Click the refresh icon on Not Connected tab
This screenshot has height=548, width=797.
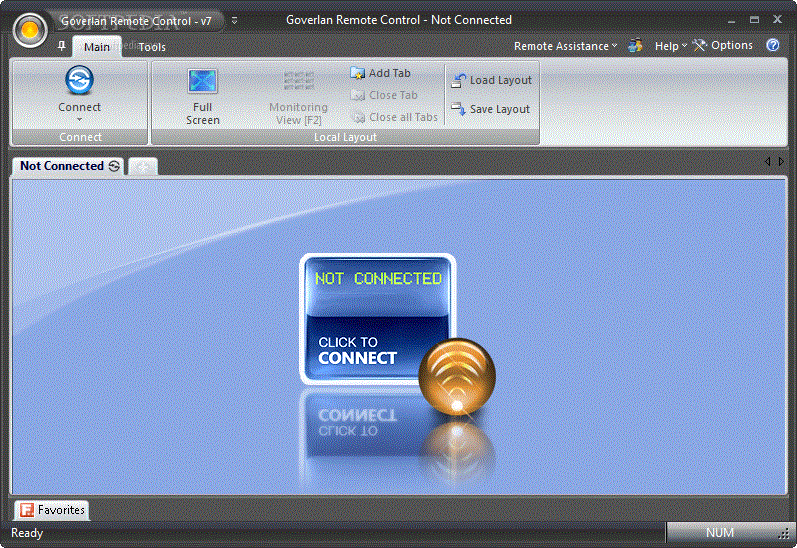(x=114, y=166)
